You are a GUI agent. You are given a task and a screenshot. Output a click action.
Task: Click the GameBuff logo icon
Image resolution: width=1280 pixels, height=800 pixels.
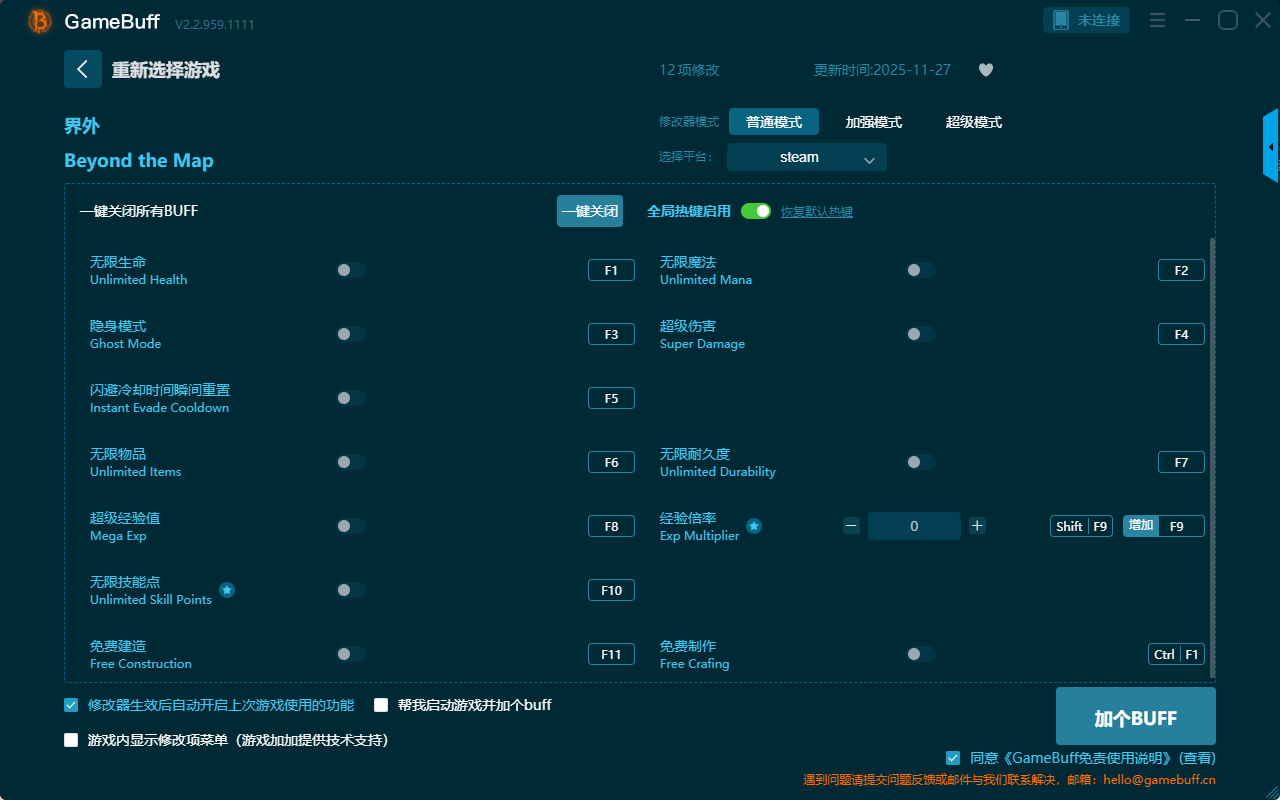click(40, 21)
